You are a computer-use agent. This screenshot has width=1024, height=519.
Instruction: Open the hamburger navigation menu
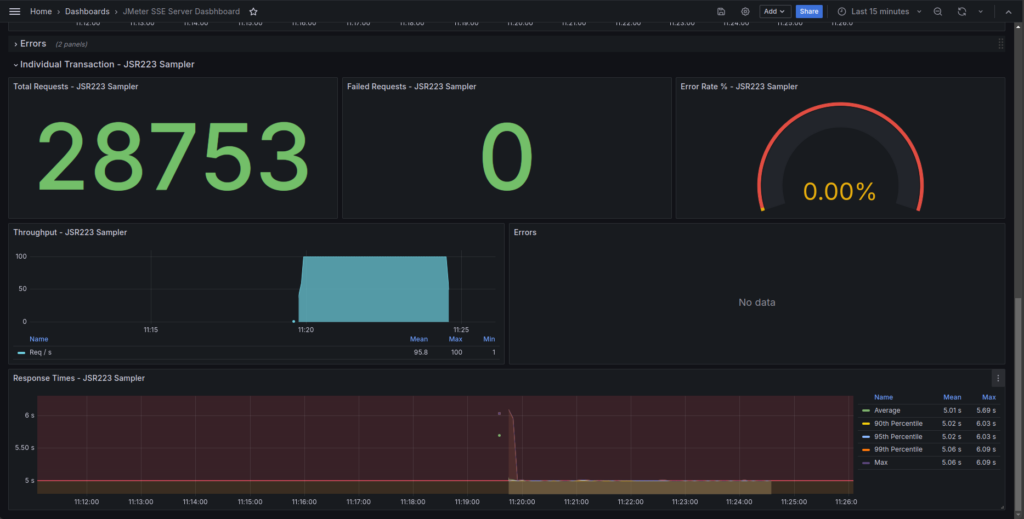coord(14,12)
